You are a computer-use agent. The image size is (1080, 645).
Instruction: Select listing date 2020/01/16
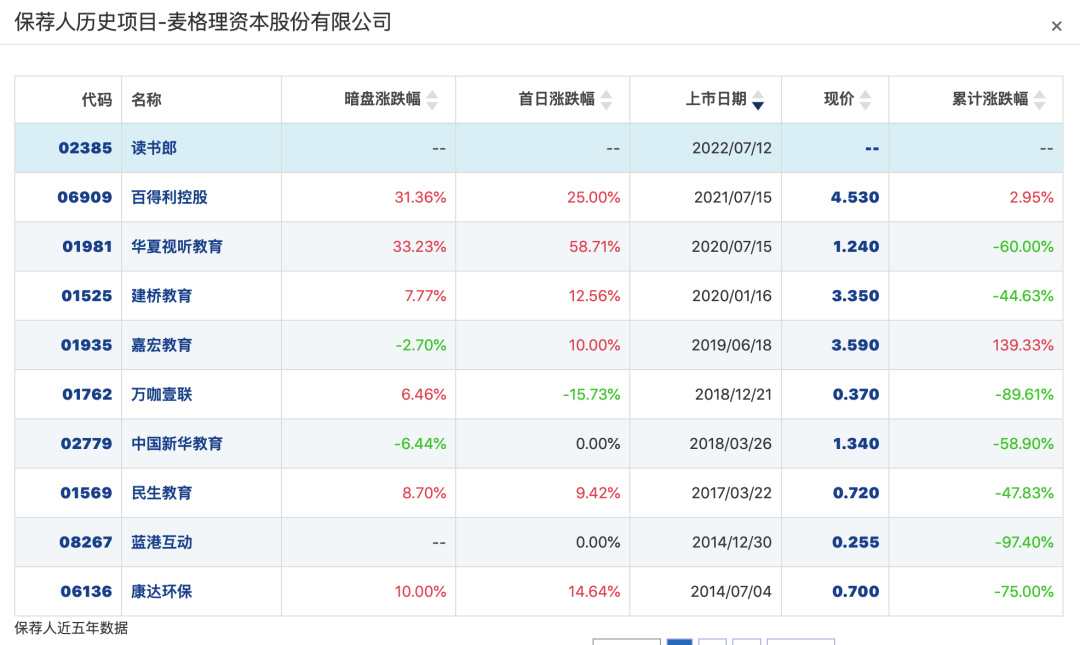point(731,296)
